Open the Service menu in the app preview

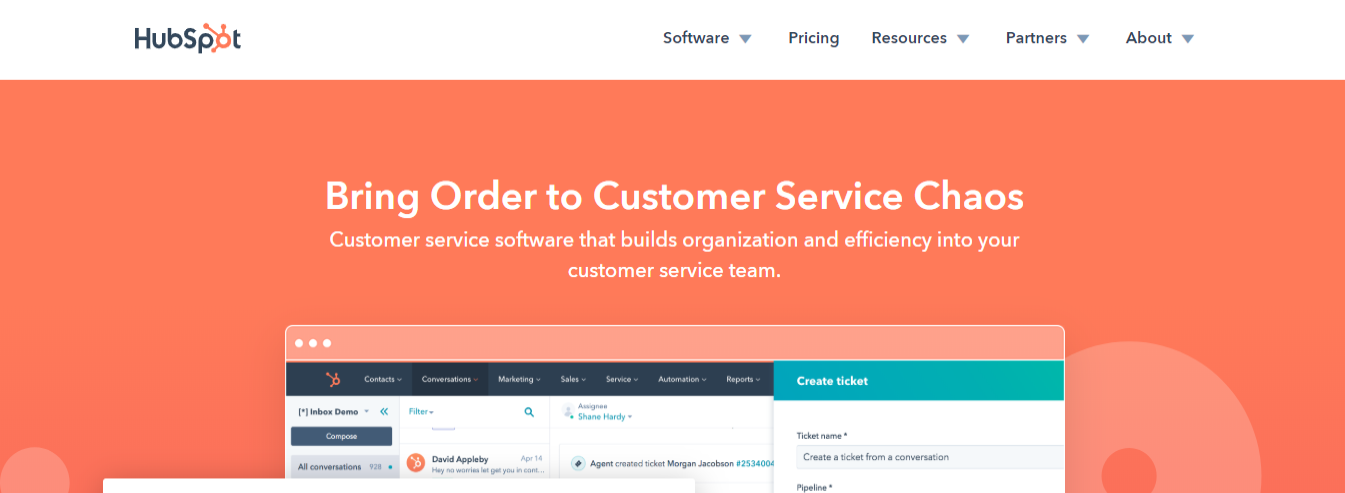(622, 379)
